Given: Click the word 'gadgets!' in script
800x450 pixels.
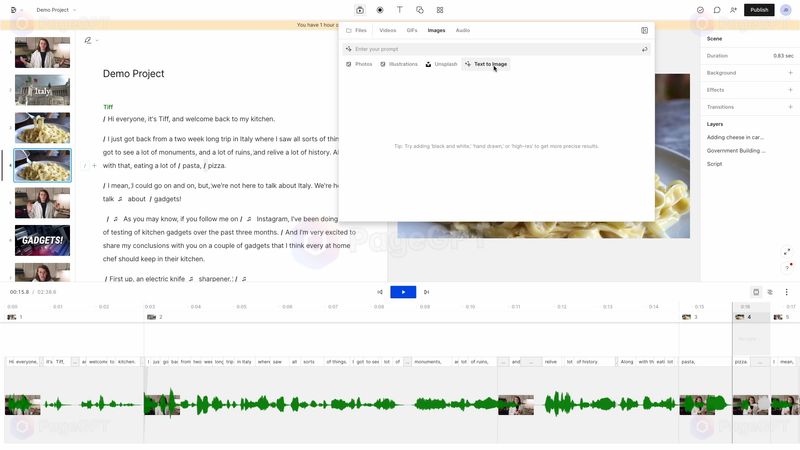Looking at the screenshot, I should tap(167, 199).
